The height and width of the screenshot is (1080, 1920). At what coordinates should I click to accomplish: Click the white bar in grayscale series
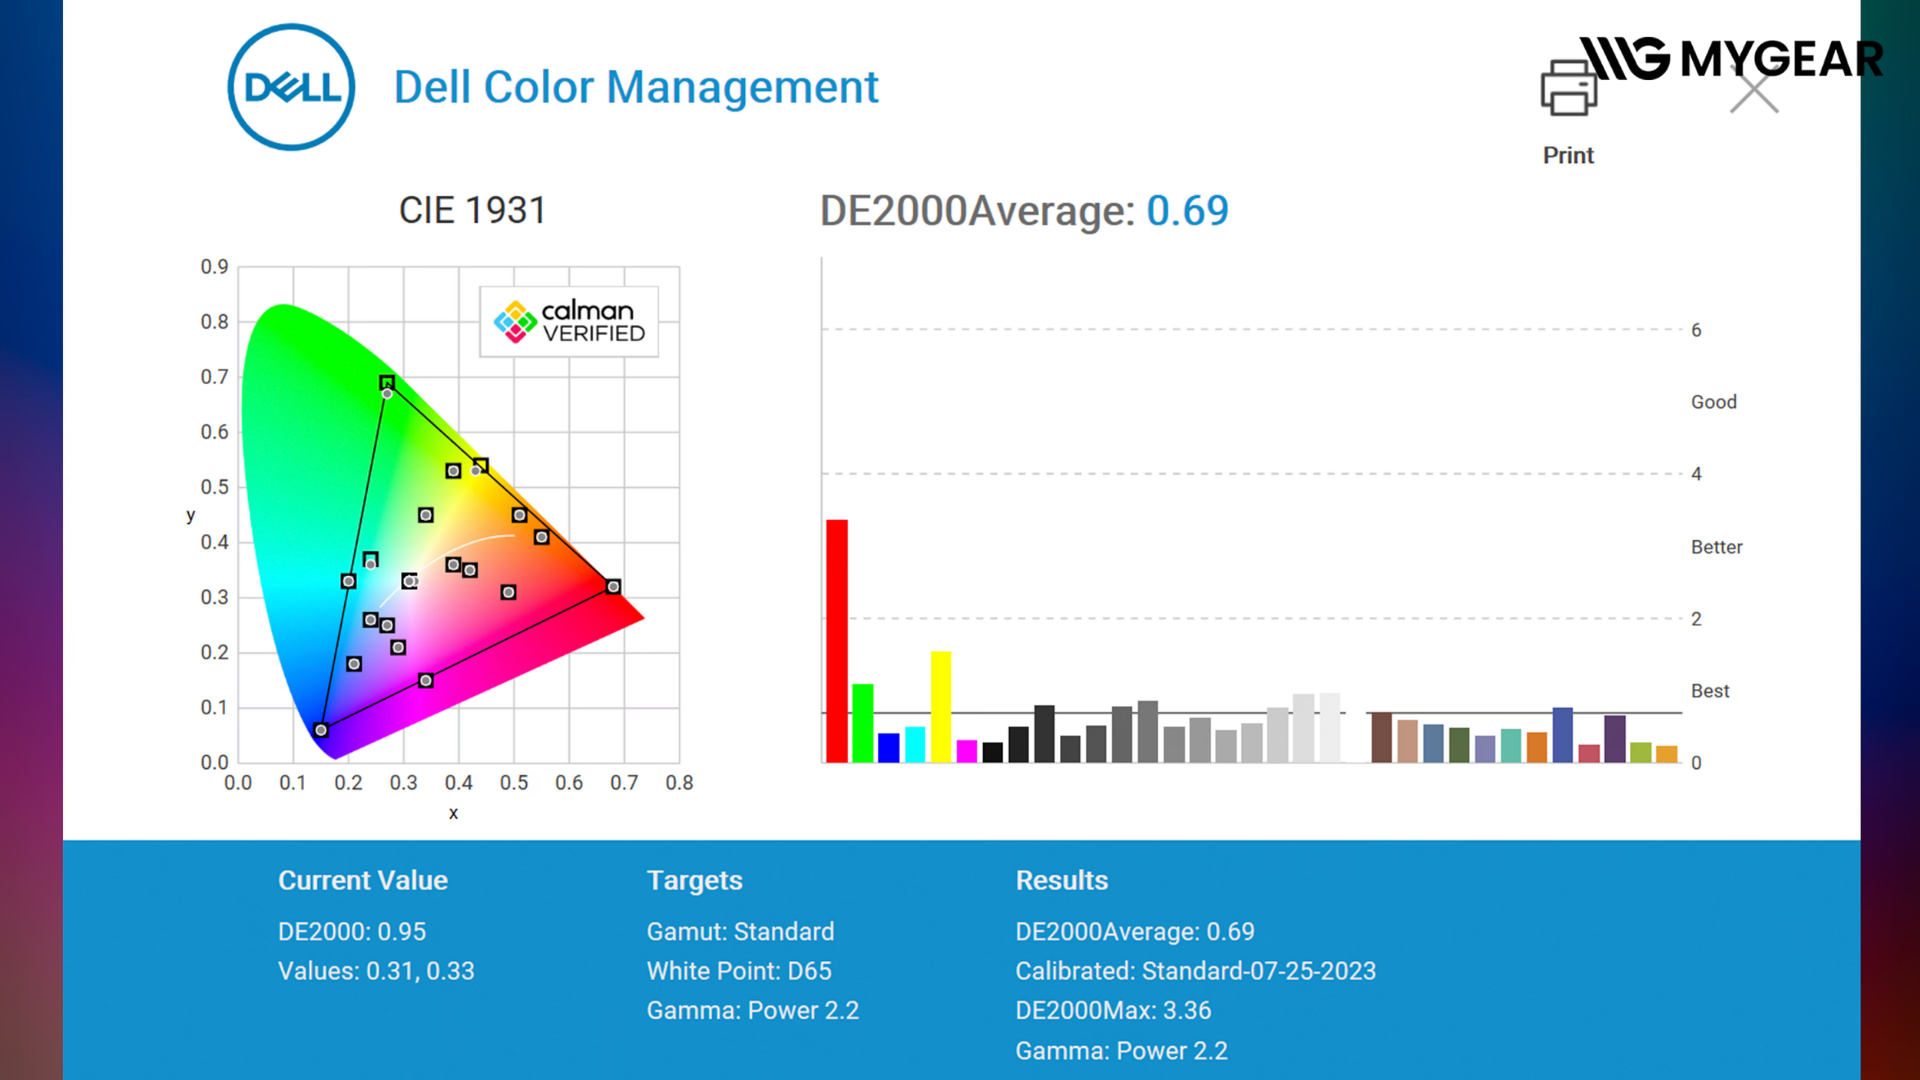(1329, 727)
